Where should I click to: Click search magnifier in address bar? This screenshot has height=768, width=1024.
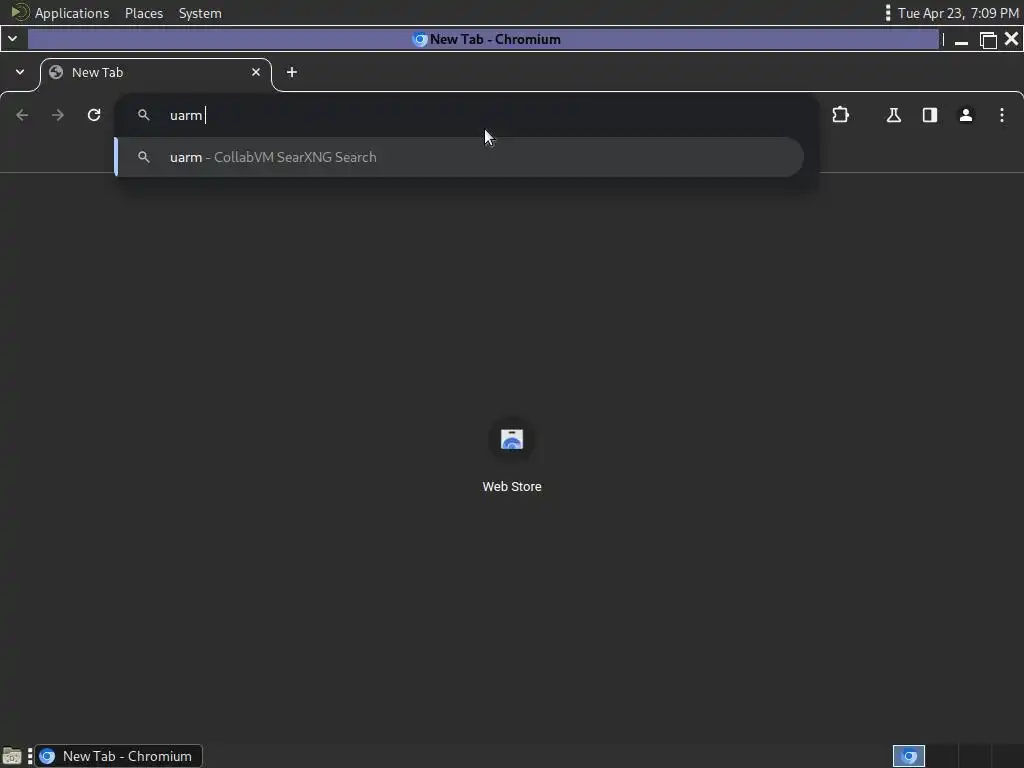click(144, 115)
